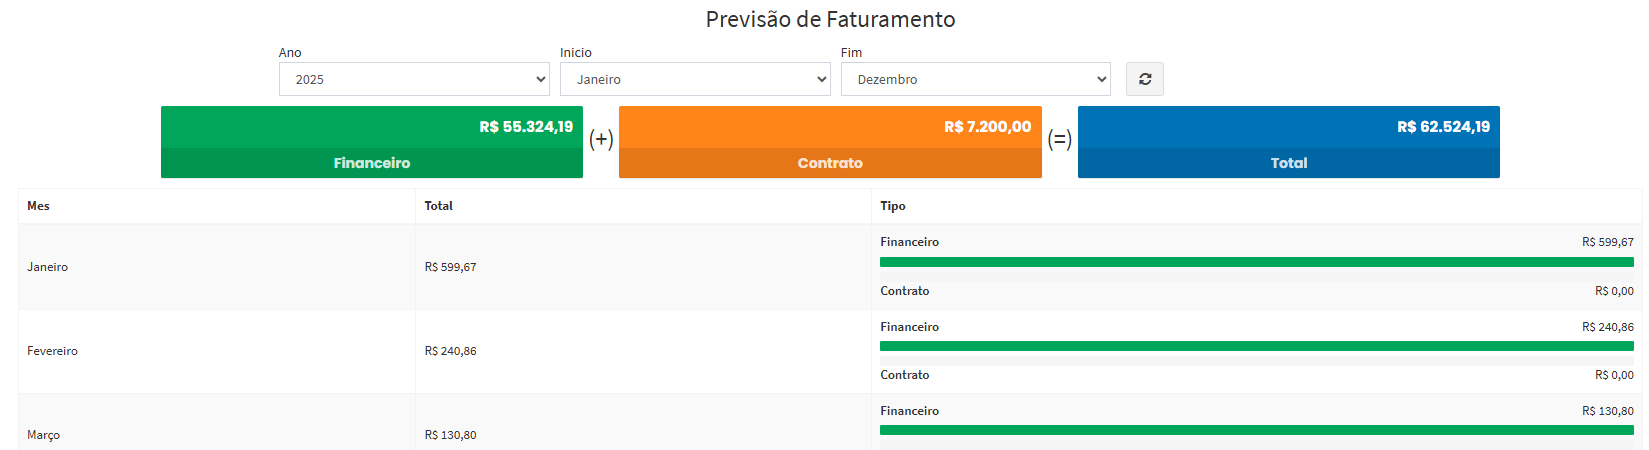Viewport: 1649px width, 450px height.
Task: Click the R$ 240,86 value in Total column
Action: pos(451,351)
